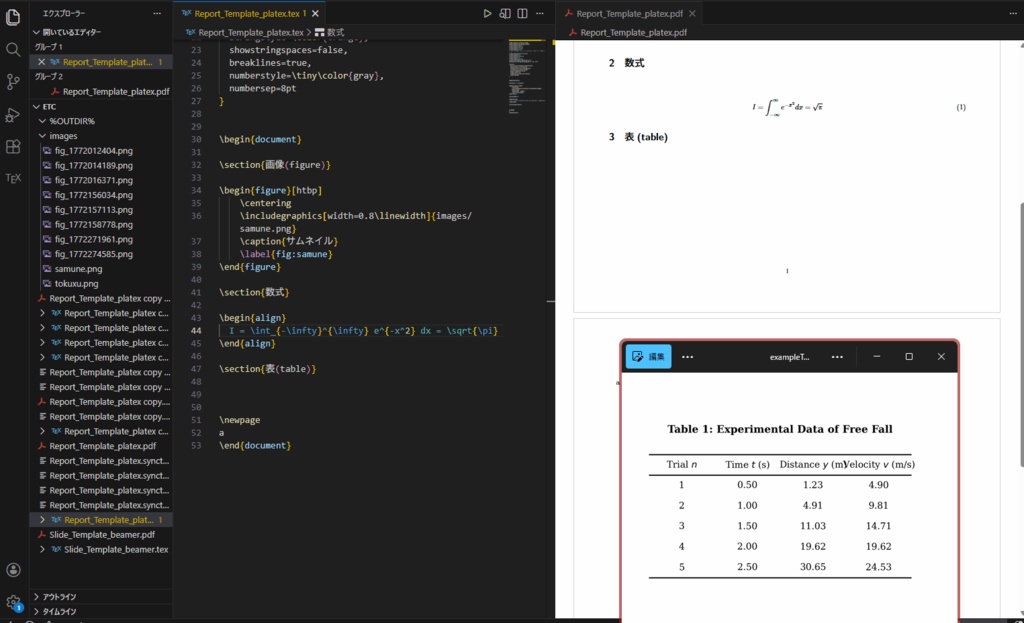Image resolution: width=1024 pixels, height=623 pixels.
Task: Open the Explorer view icon
Action: tap(13, 18)
